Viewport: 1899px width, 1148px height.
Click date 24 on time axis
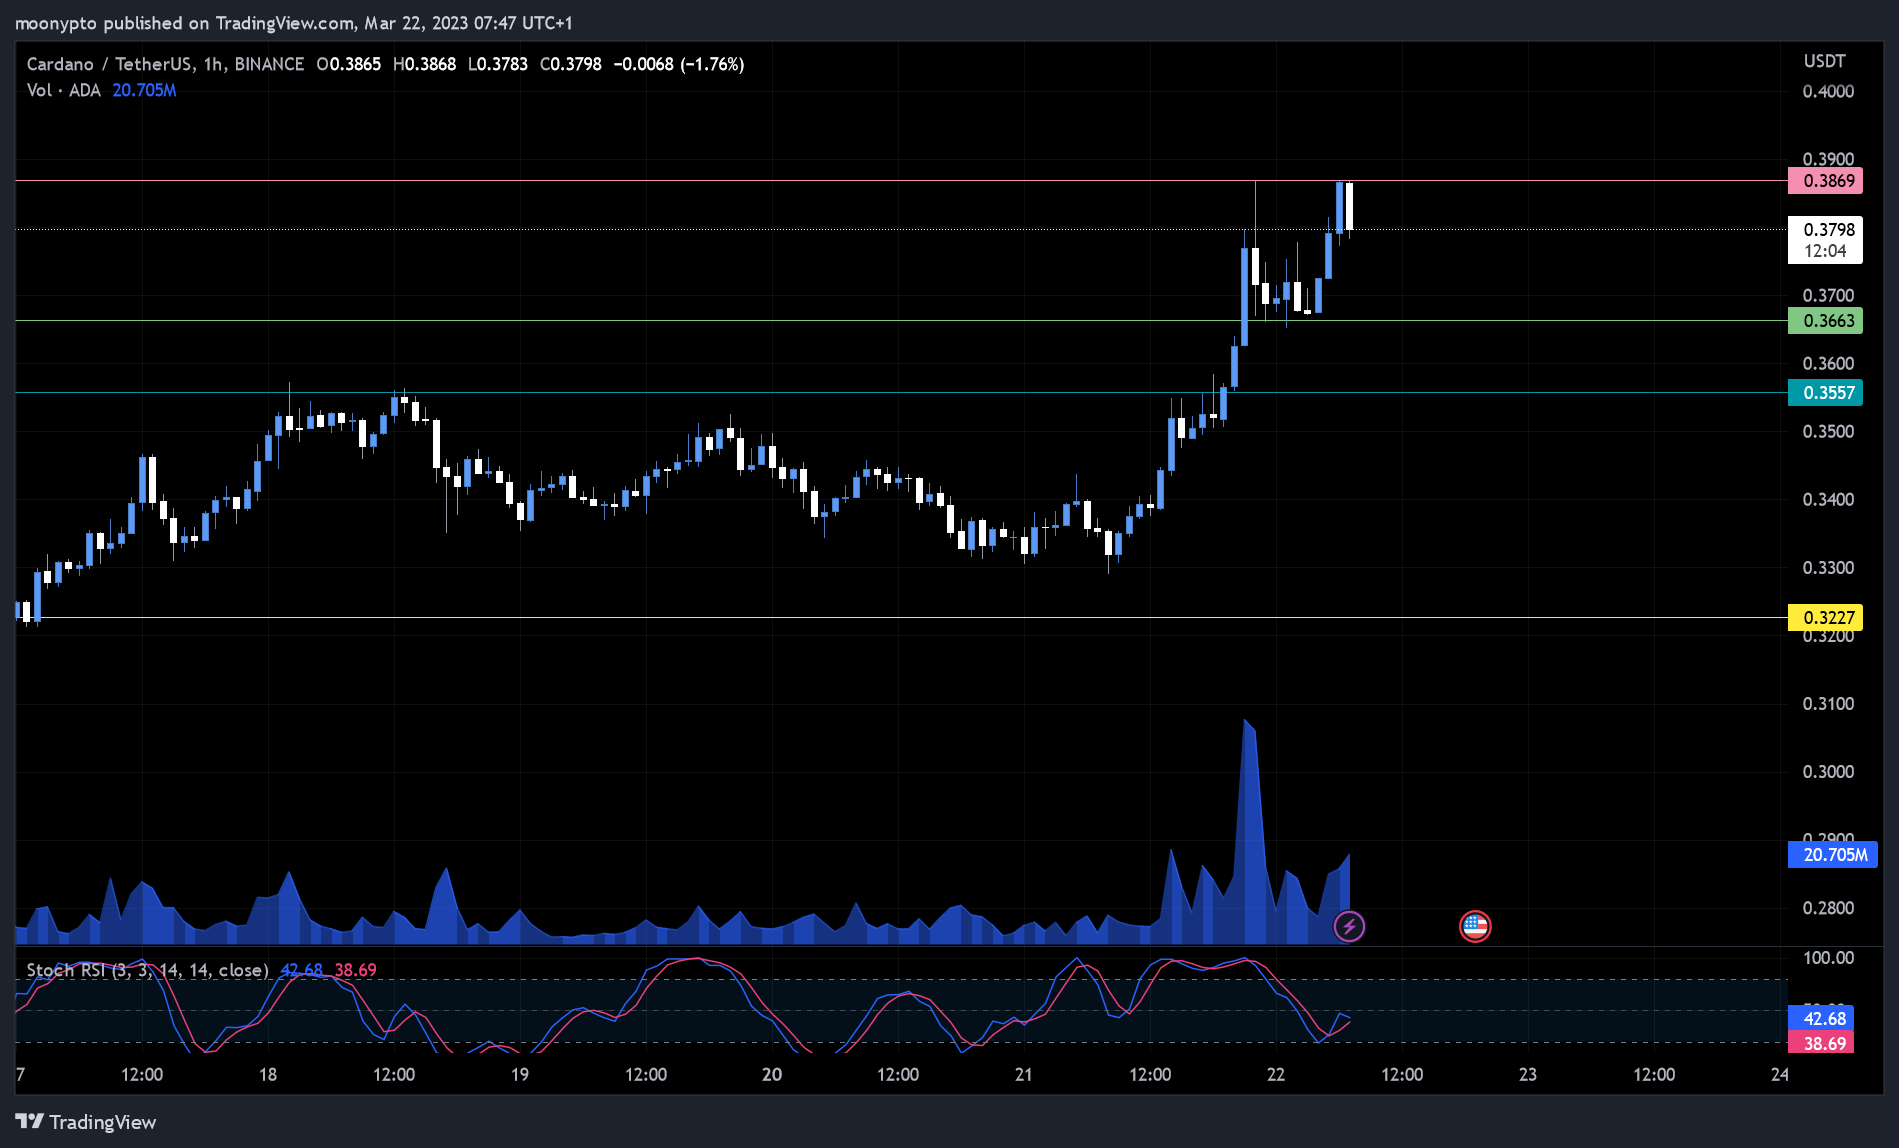(1780, 1075)
